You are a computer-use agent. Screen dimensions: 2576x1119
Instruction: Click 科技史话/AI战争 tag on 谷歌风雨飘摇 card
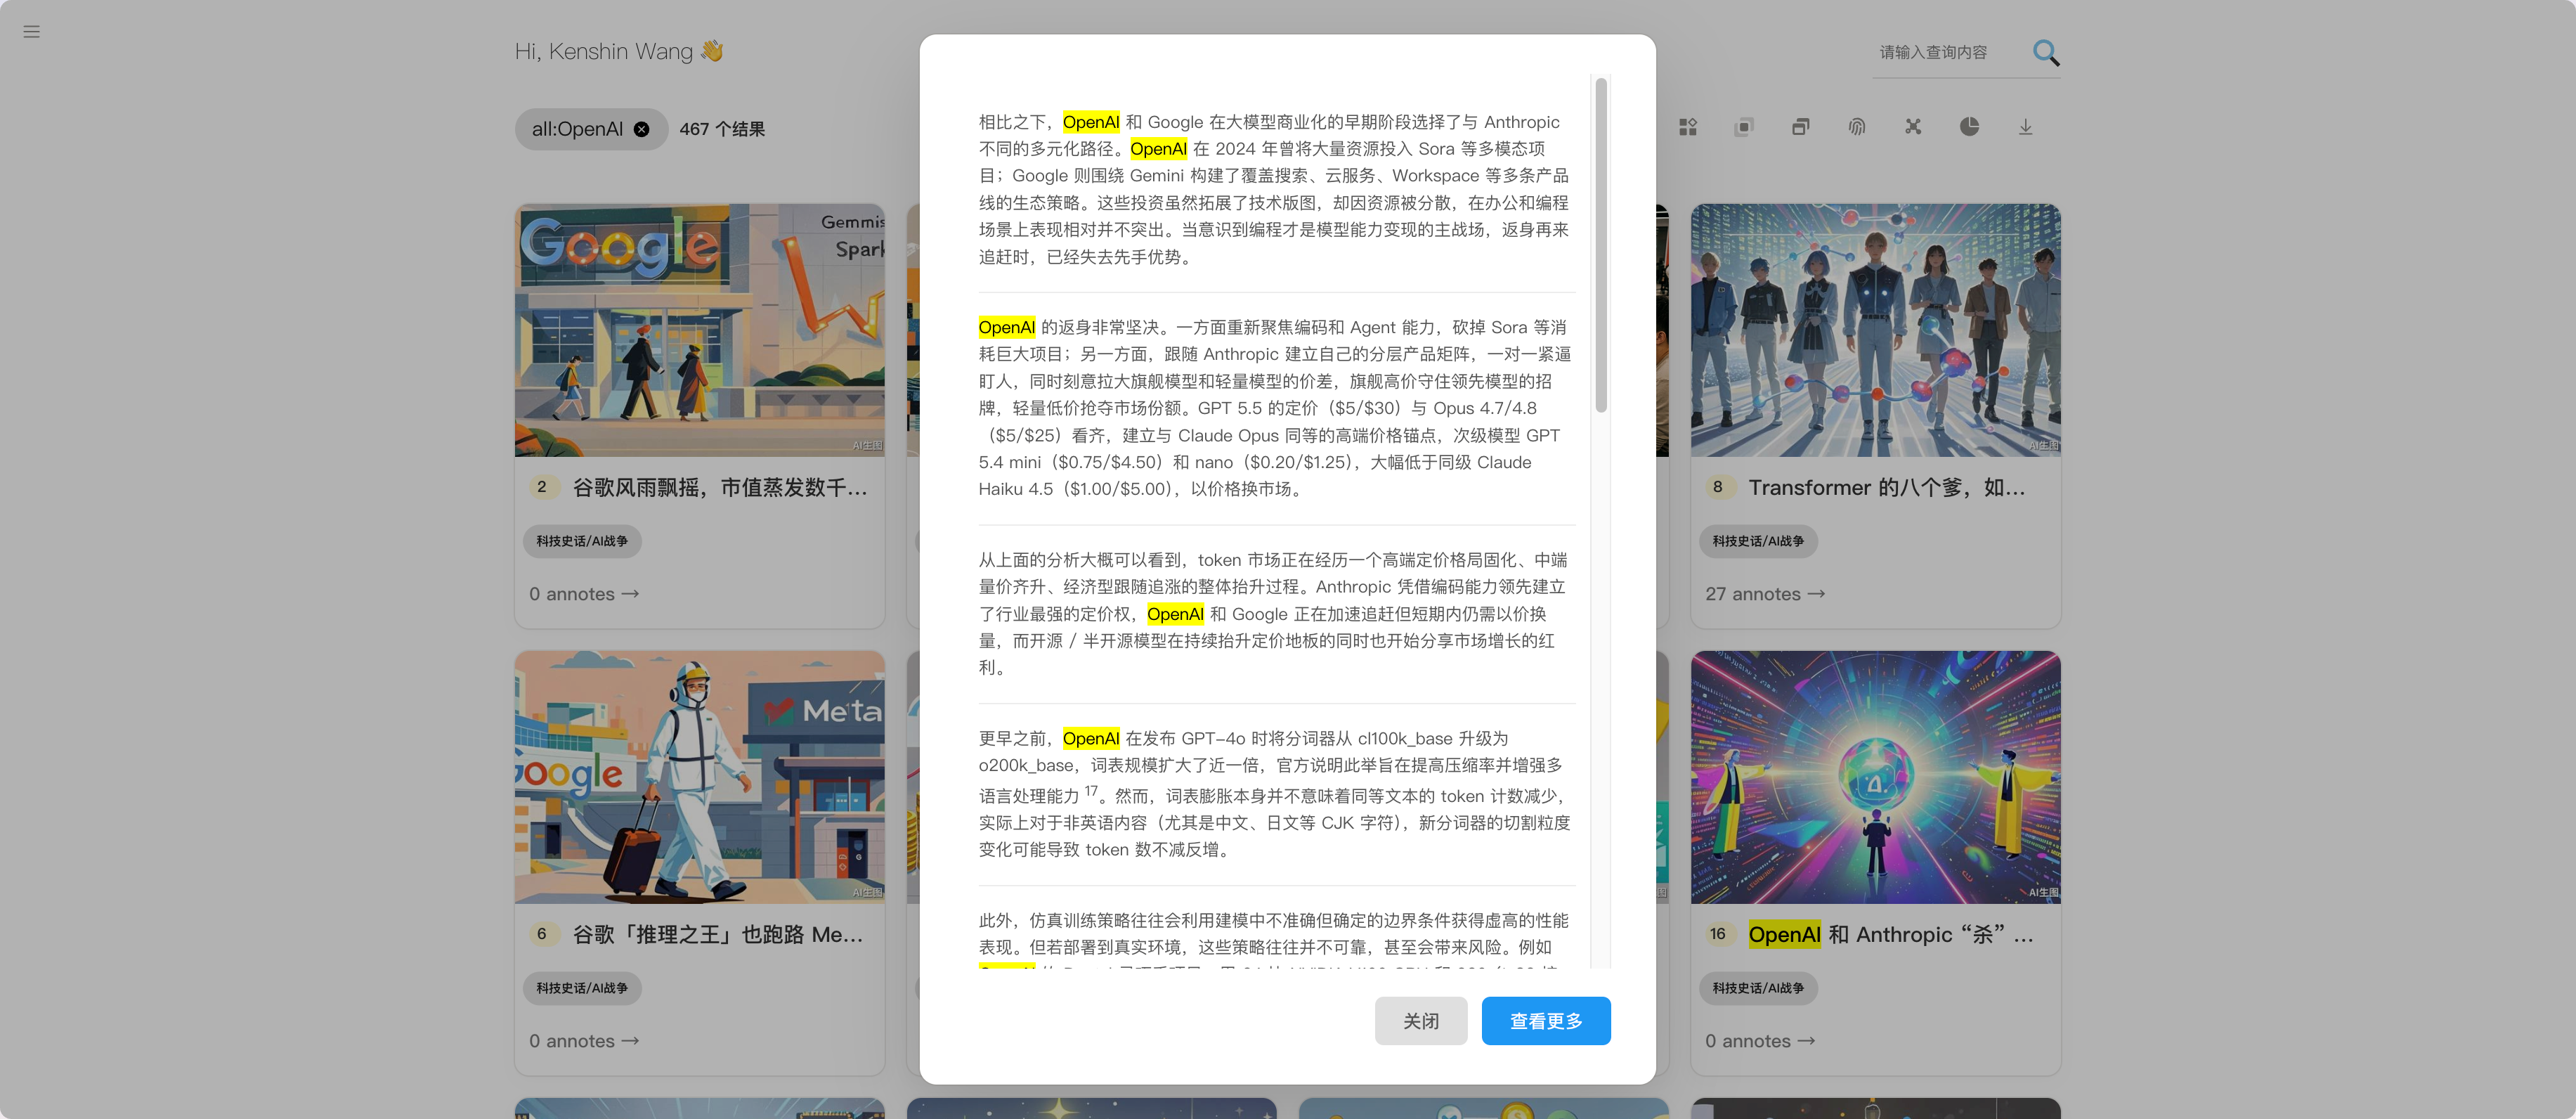(582, 541)
